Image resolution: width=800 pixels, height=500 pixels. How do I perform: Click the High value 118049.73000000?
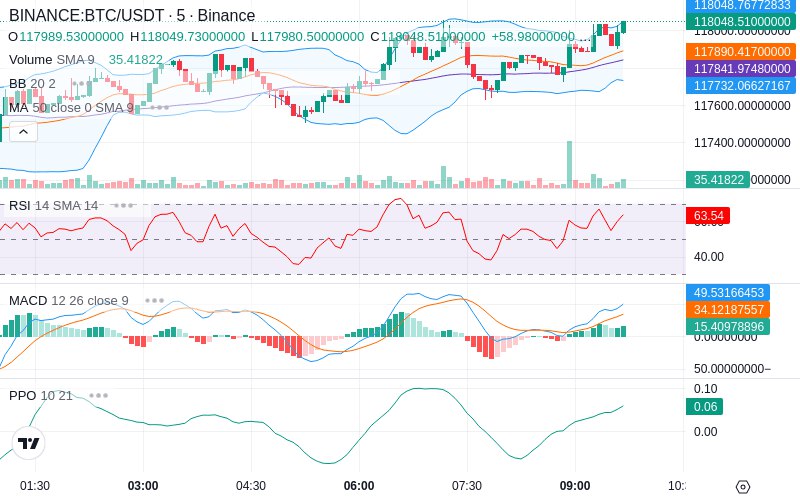(x=193, y=37)
